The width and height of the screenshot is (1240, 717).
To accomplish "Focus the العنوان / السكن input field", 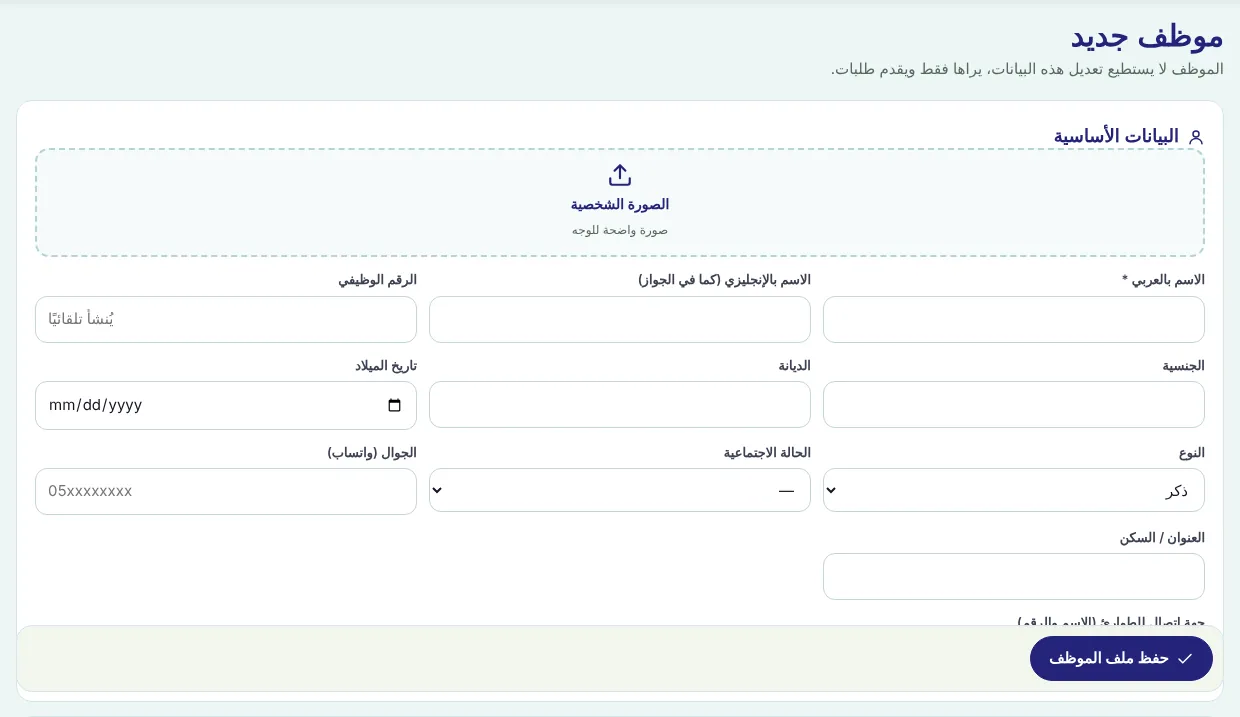I will [x=1013, y=576].
